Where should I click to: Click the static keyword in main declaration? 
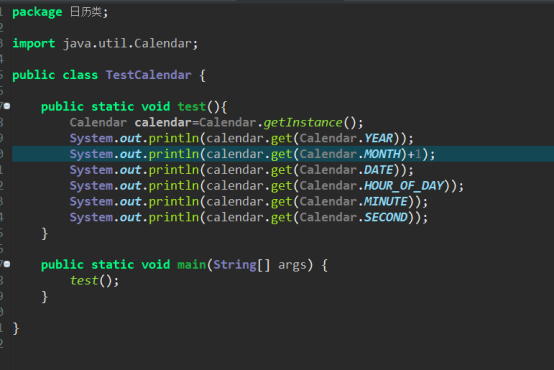tap(113, 265)
